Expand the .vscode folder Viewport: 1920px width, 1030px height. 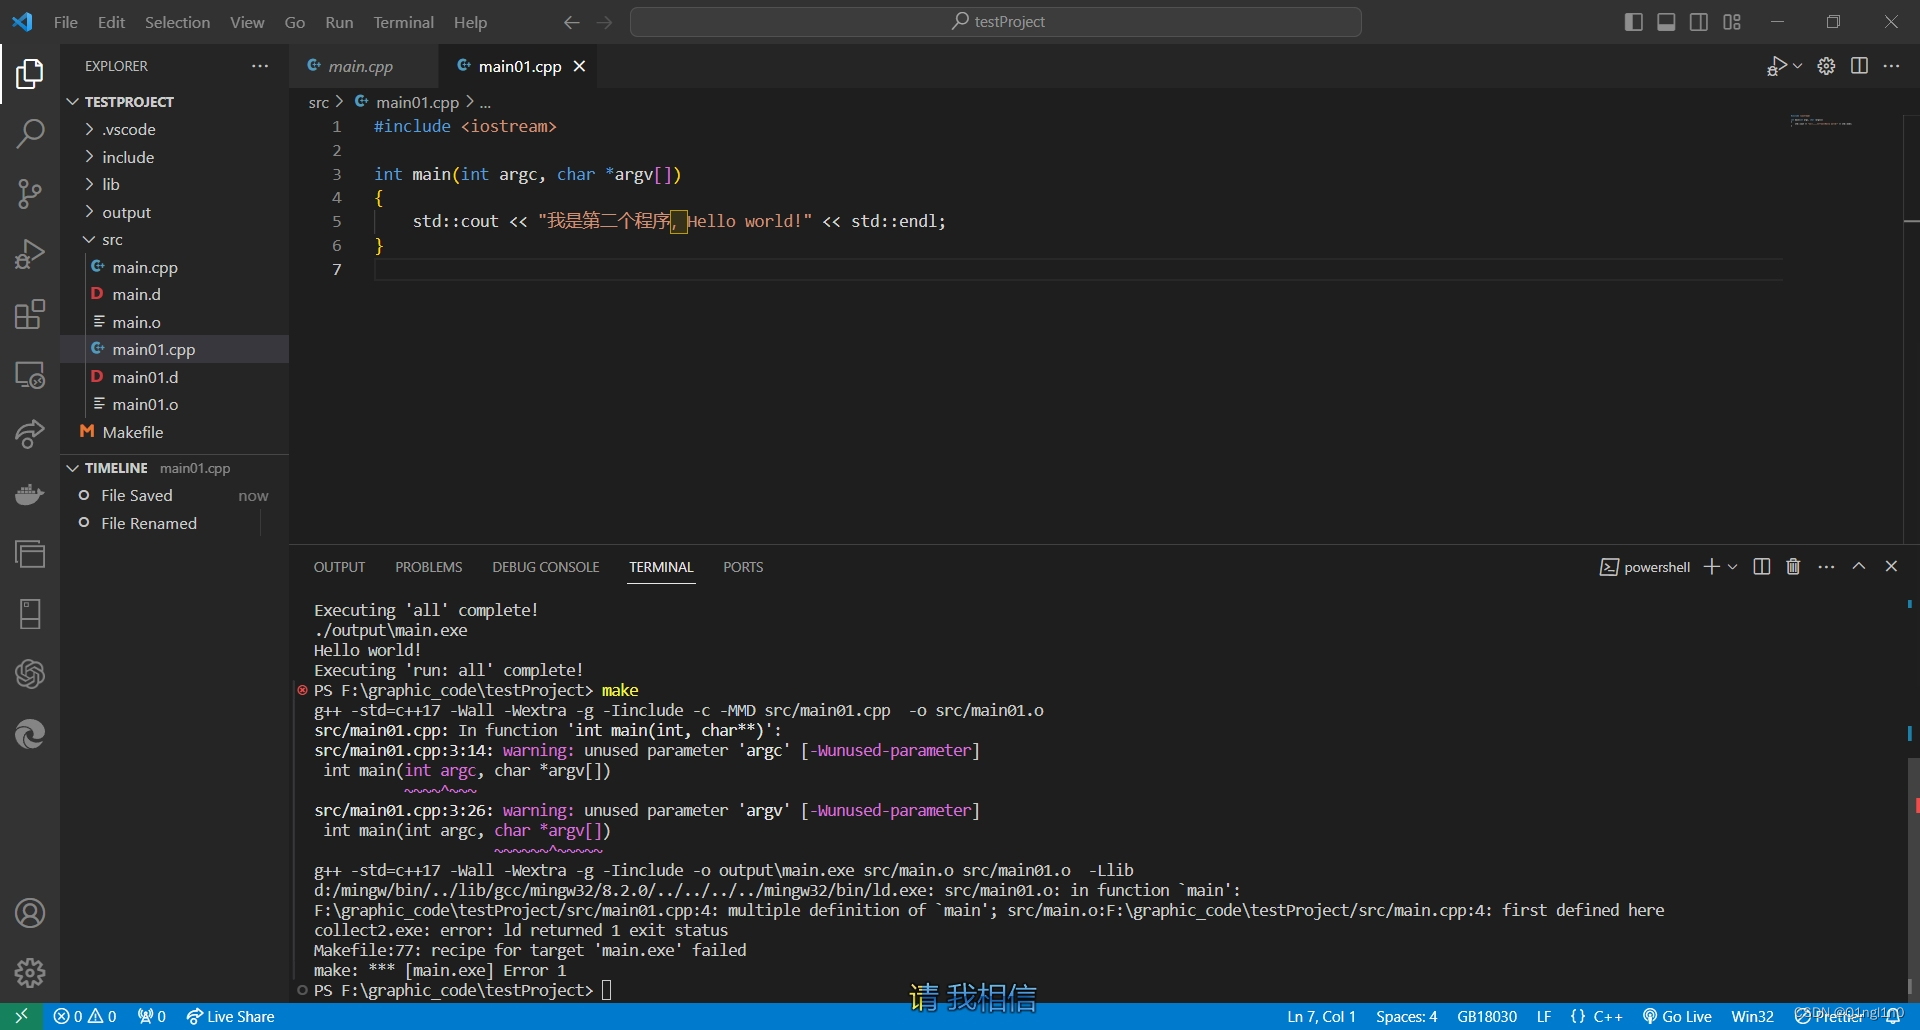point(175,129)
